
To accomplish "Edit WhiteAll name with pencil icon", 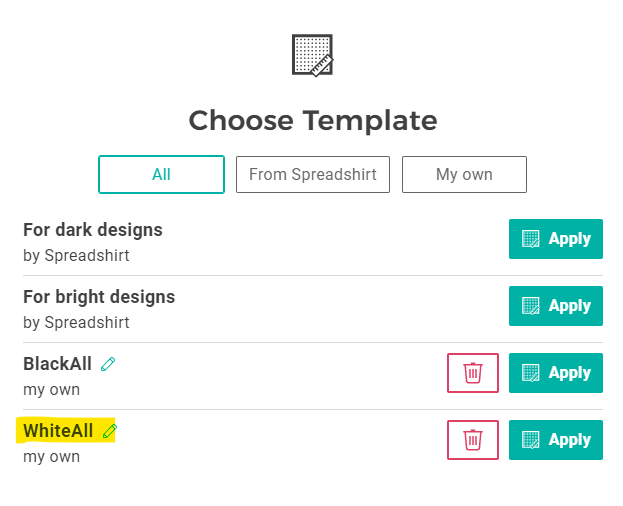I will point(110,431).
